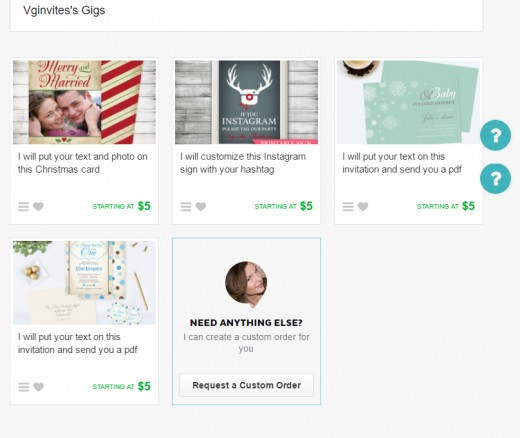Open the Instagram antler sign thumbnail
This screenshot has width=520, height=438.
pyautogui.click(x=246, y=102)
